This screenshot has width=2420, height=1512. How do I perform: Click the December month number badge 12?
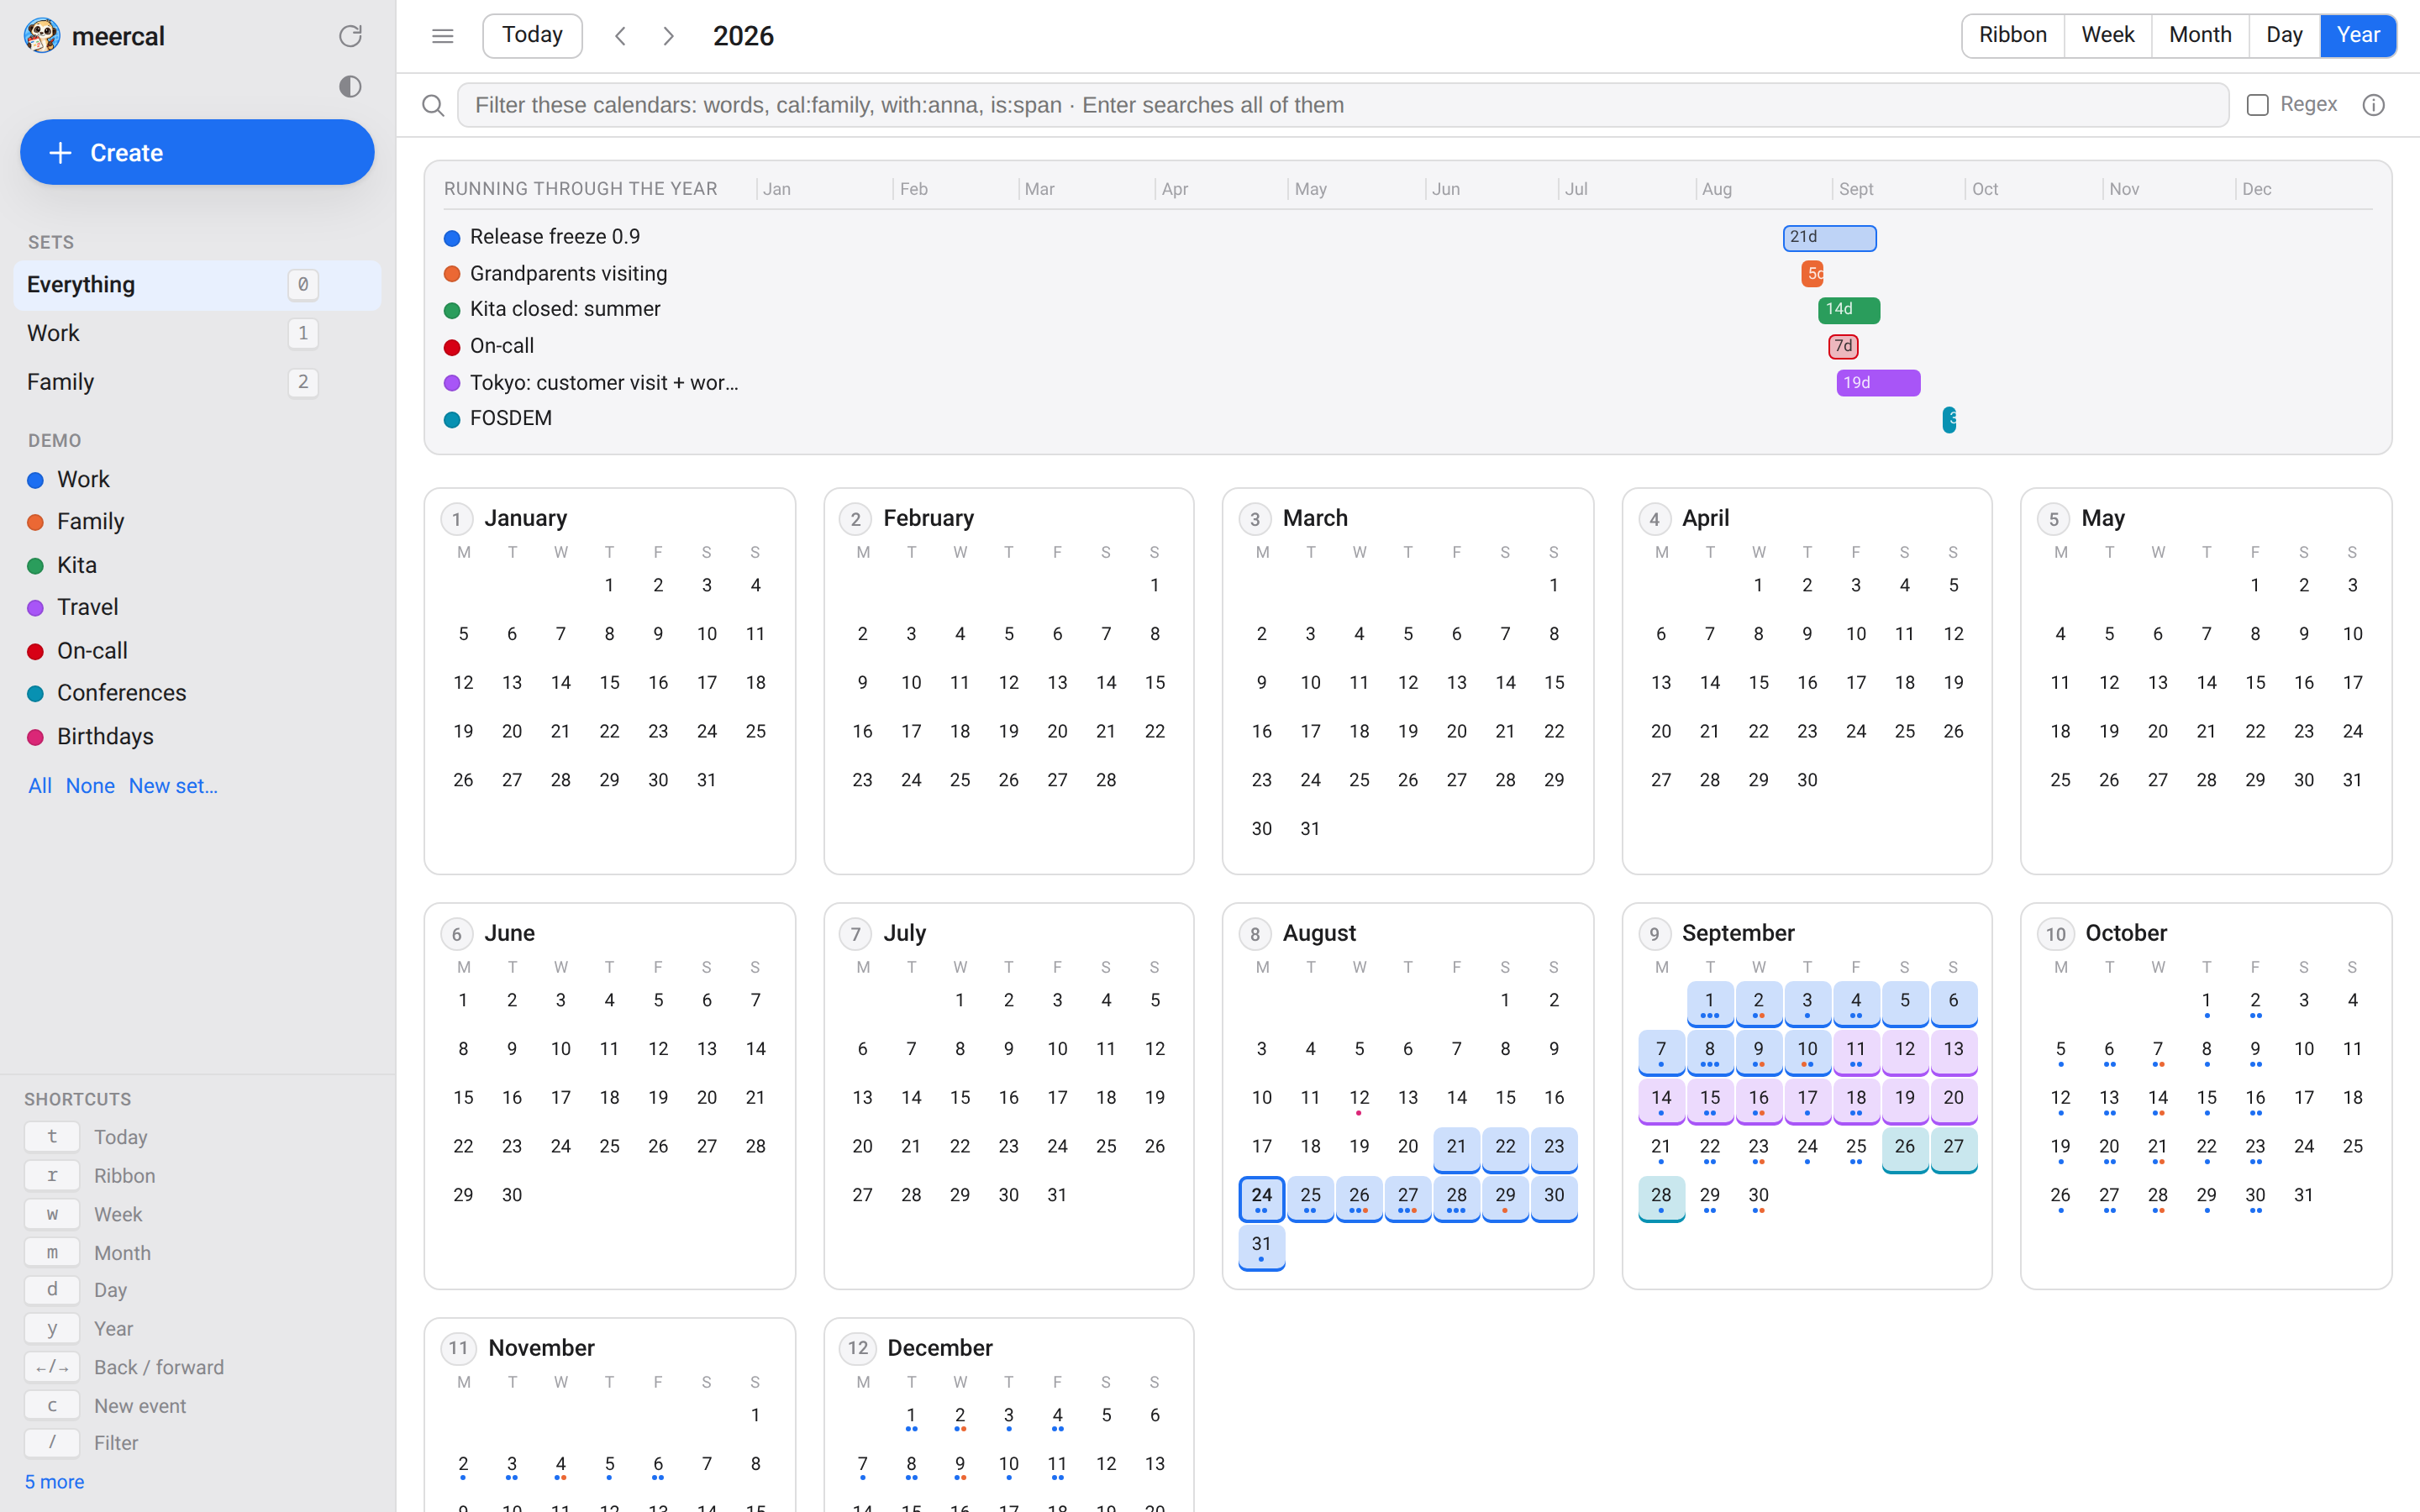pyautogui.click(x=857, y=1348)
